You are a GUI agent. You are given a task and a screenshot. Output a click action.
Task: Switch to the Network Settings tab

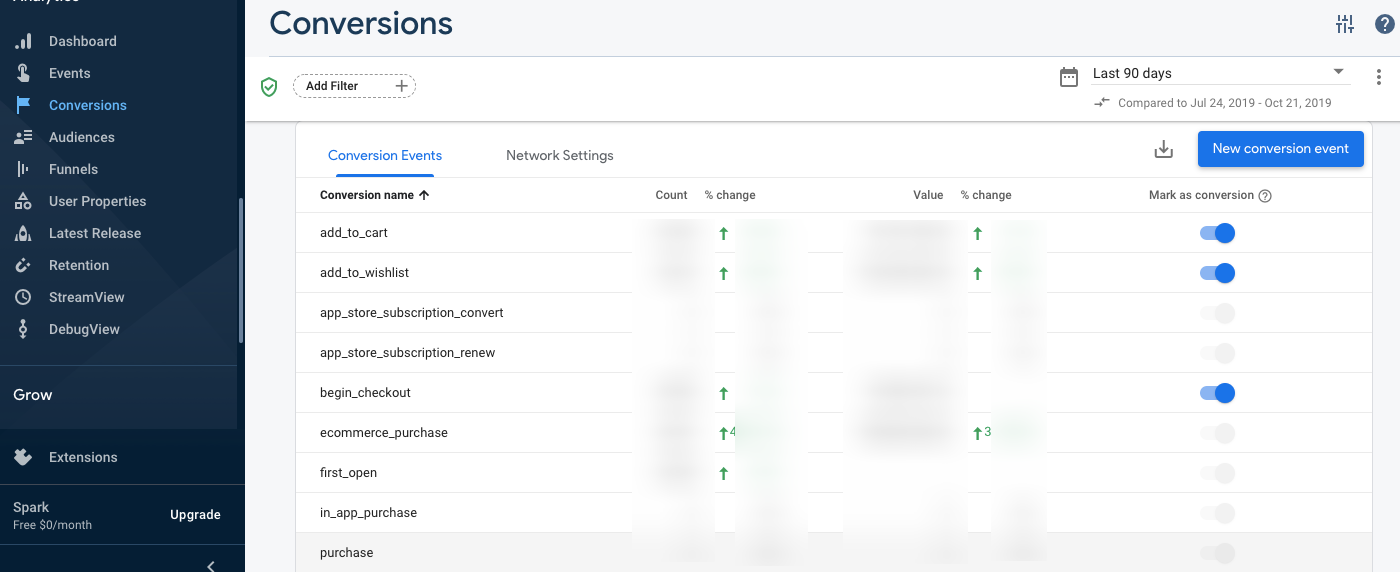[559, 155]
